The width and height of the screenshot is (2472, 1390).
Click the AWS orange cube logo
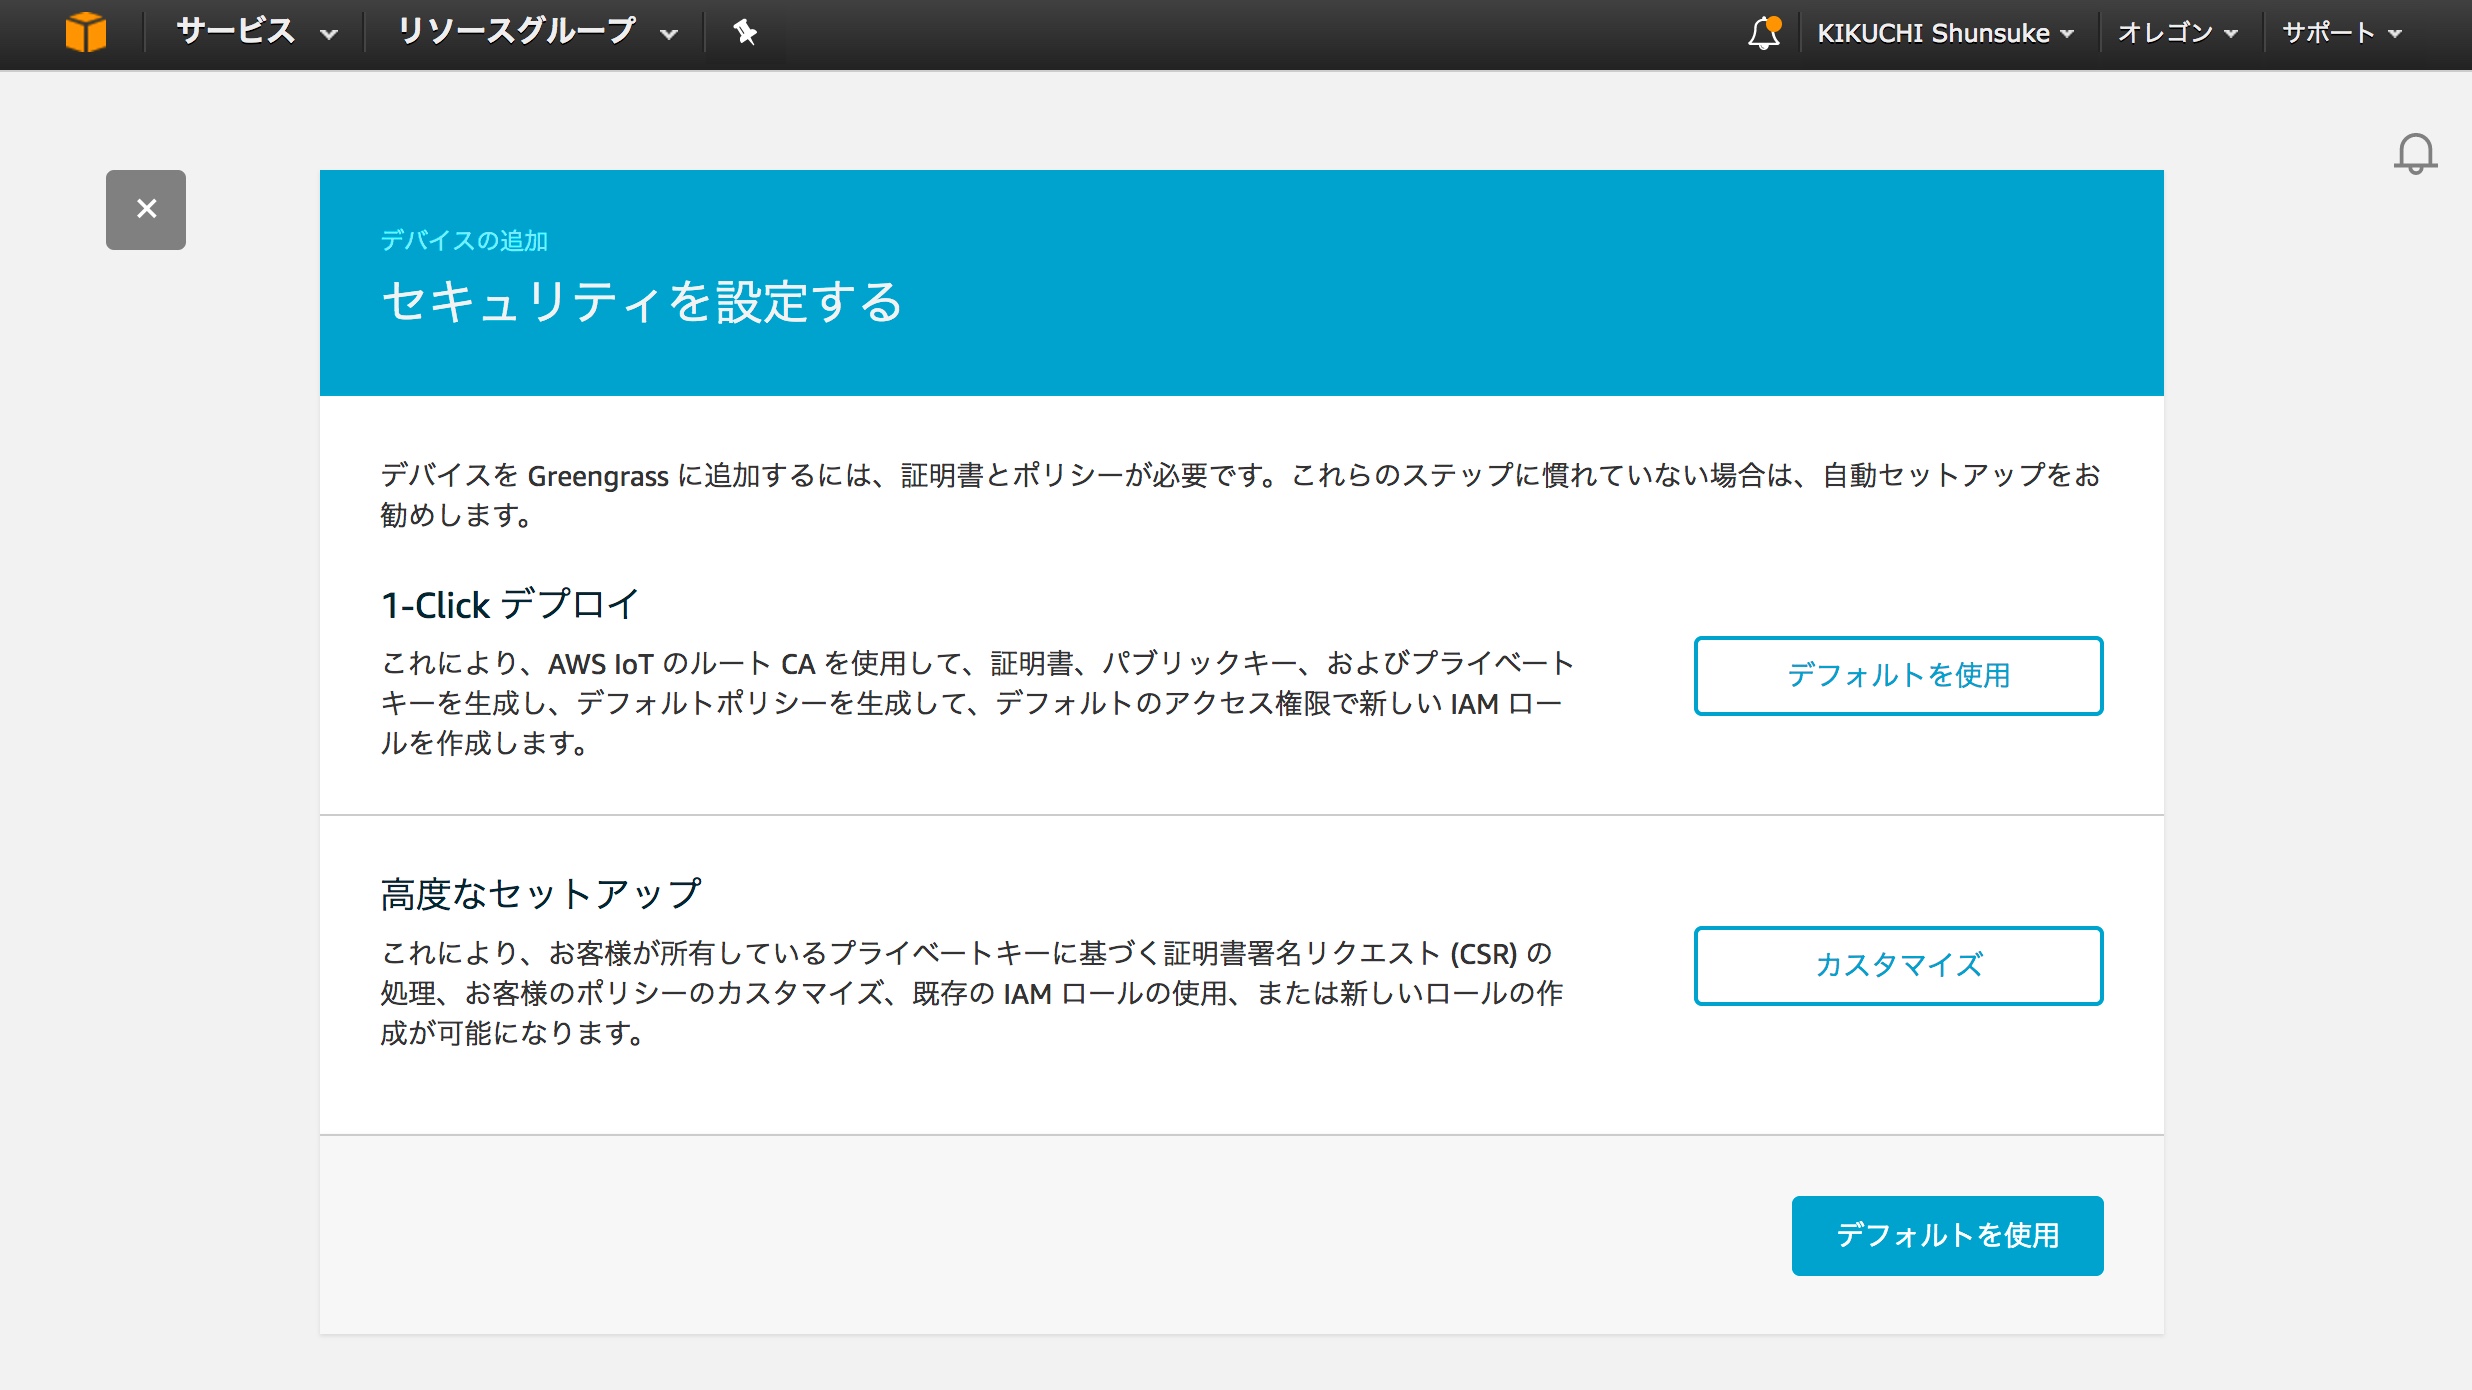pos(86,32)
